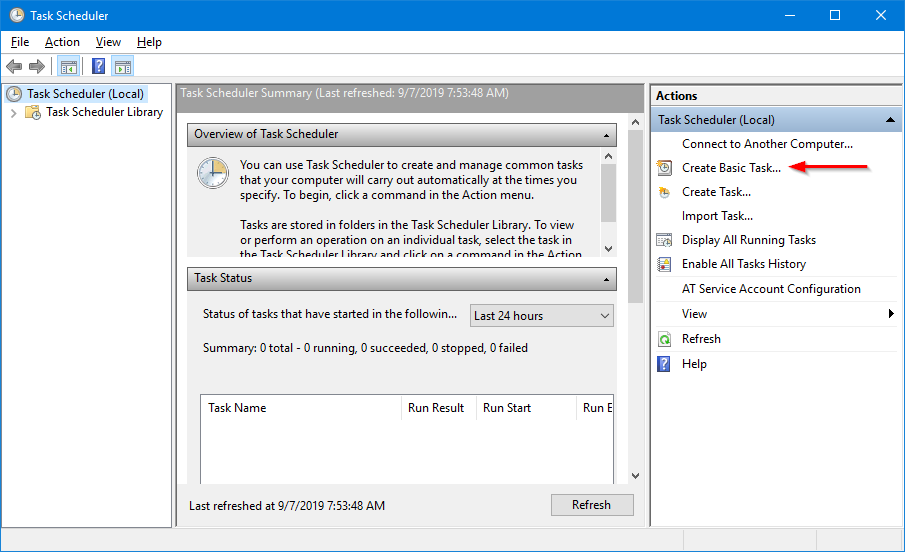The height and width of the screenshot is (552, 905).
Task: Click the Task Scheduler Summary header bar
Action: point(410,97)
